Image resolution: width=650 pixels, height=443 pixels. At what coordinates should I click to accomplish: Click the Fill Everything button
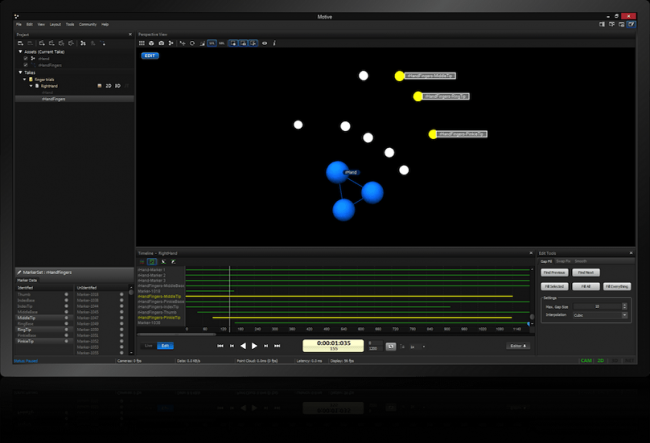(x=617, y=286)
